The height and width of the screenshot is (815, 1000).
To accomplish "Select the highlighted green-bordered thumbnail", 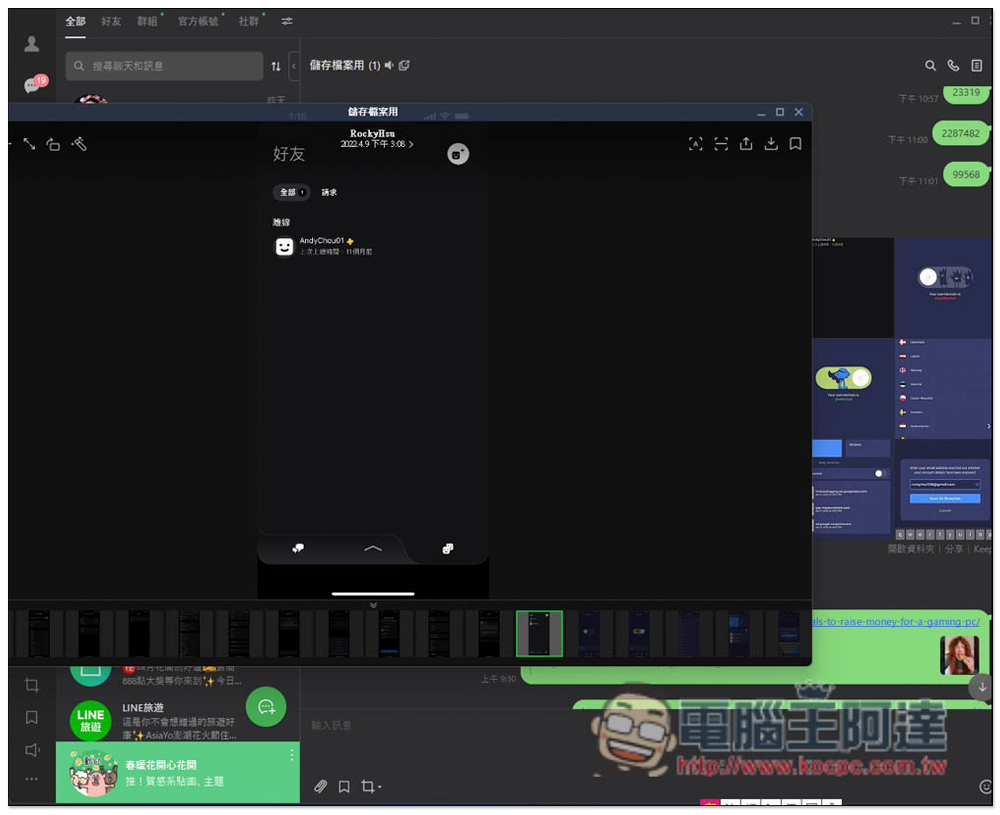I will [539, 633].
